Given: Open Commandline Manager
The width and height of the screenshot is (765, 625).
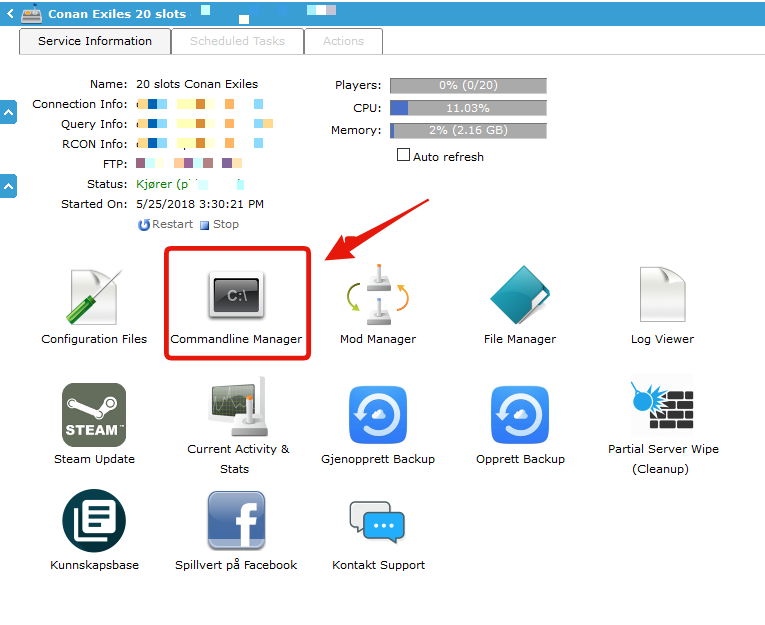Looking at the screenshot, I should point(237,295).
